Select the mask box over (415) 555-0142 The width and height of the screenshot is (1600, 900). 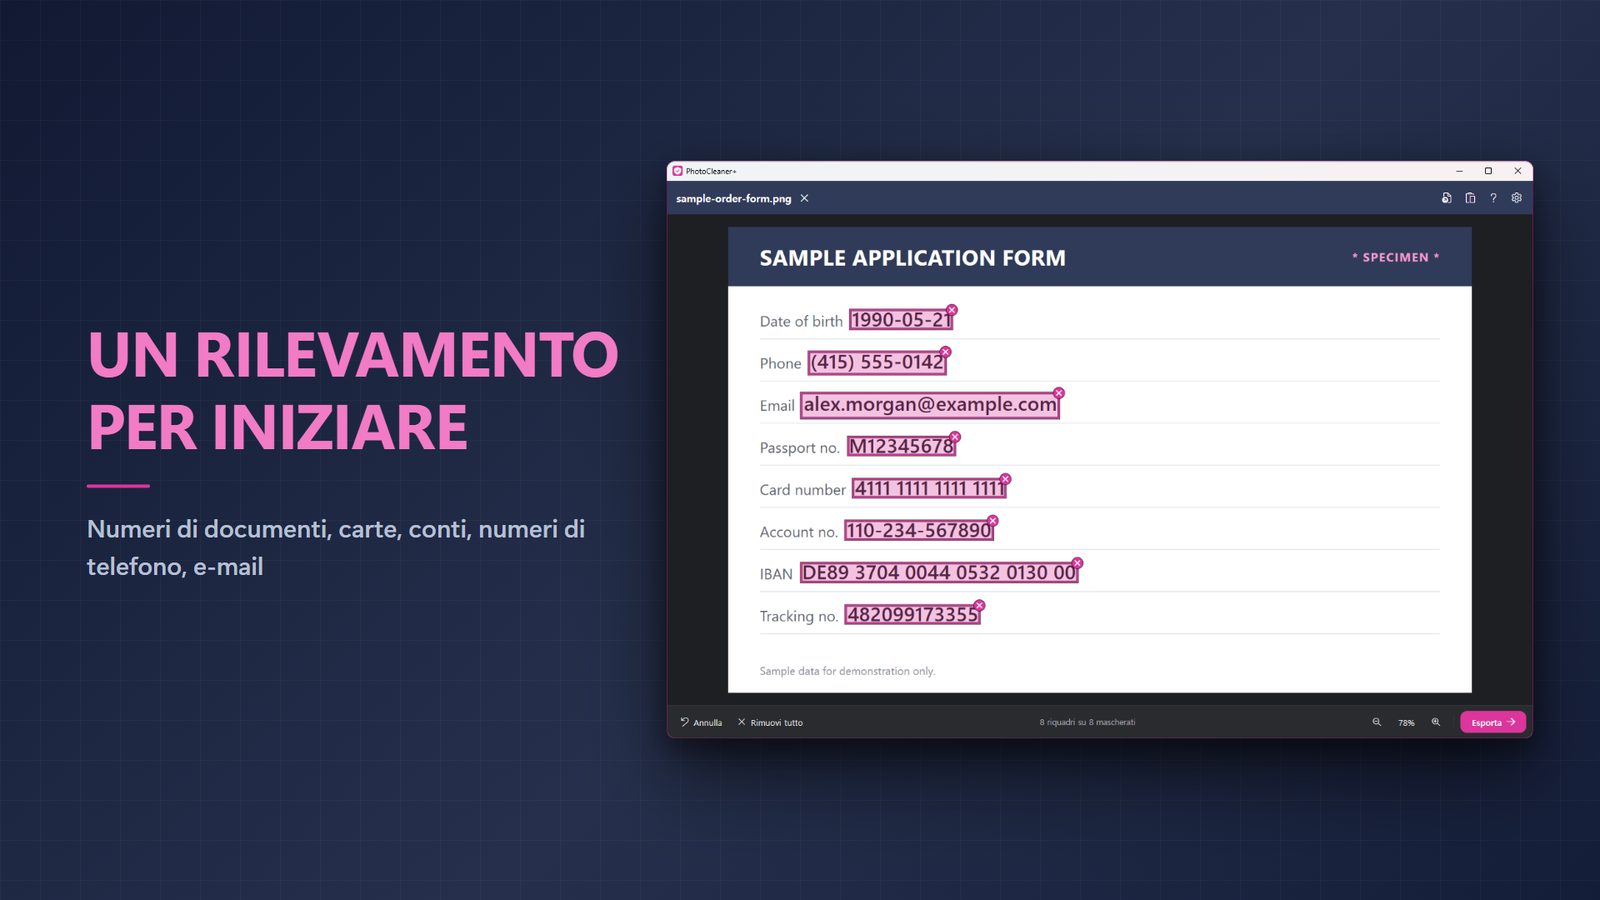click(877, 362)
